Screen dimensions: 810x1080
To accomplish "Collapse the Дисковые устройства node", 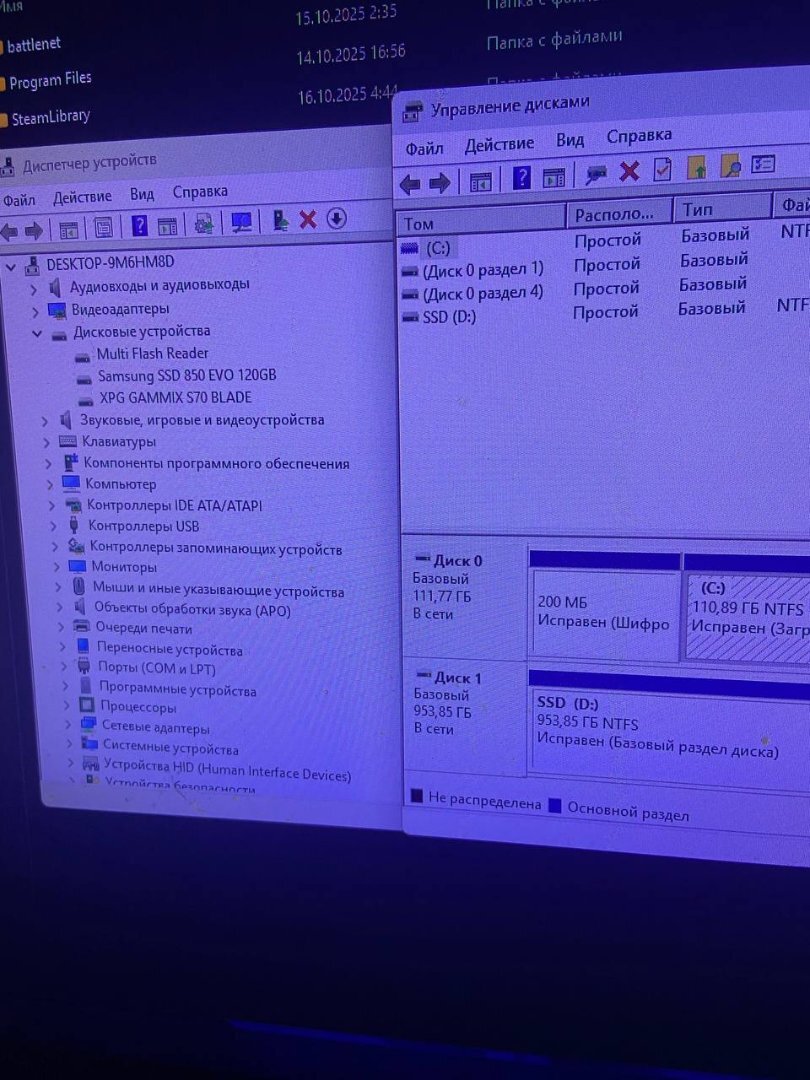I will click(36, 333).
